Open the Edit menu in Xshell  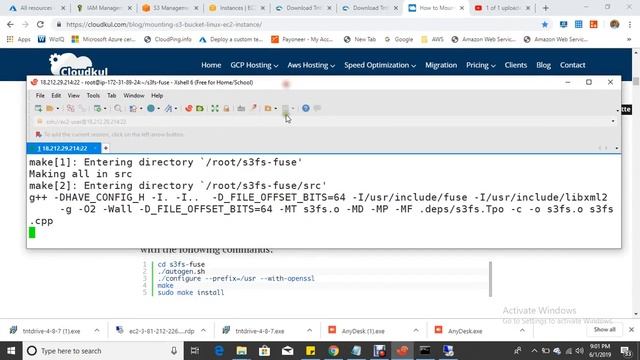point(56,96)
